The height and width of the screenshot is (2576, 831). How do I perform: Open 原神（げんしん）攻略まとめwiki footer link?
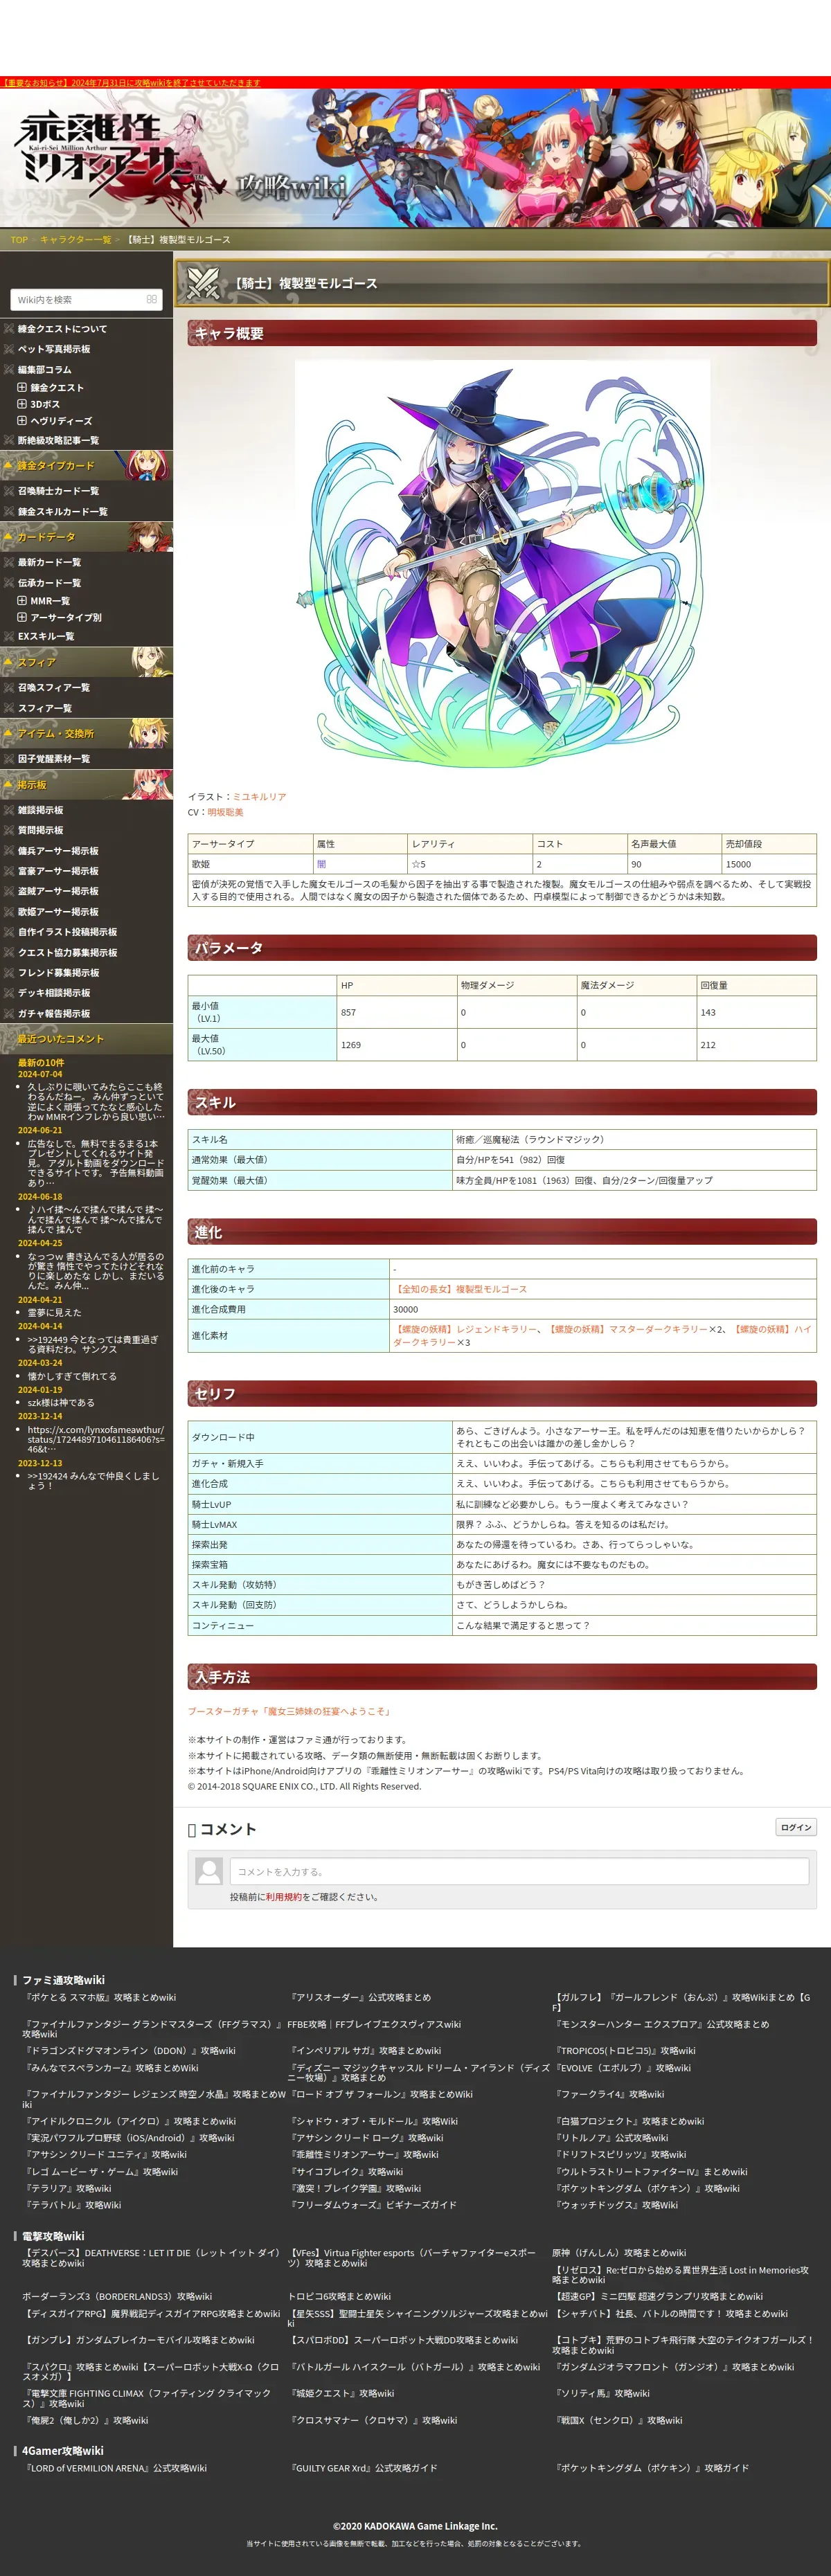click(619, 2253)
